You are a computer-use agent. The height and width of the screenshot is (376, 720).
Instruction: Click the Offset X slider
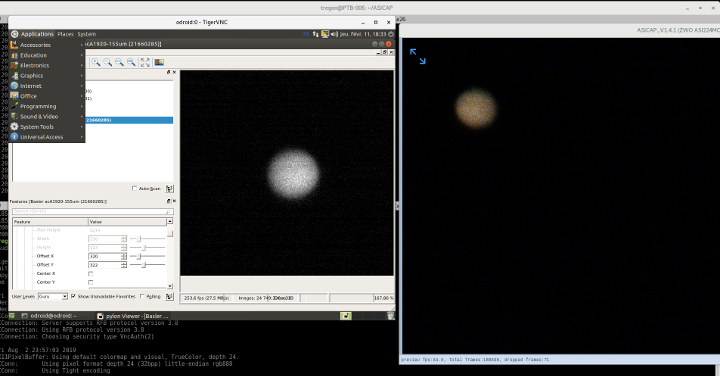coord(147,256)
